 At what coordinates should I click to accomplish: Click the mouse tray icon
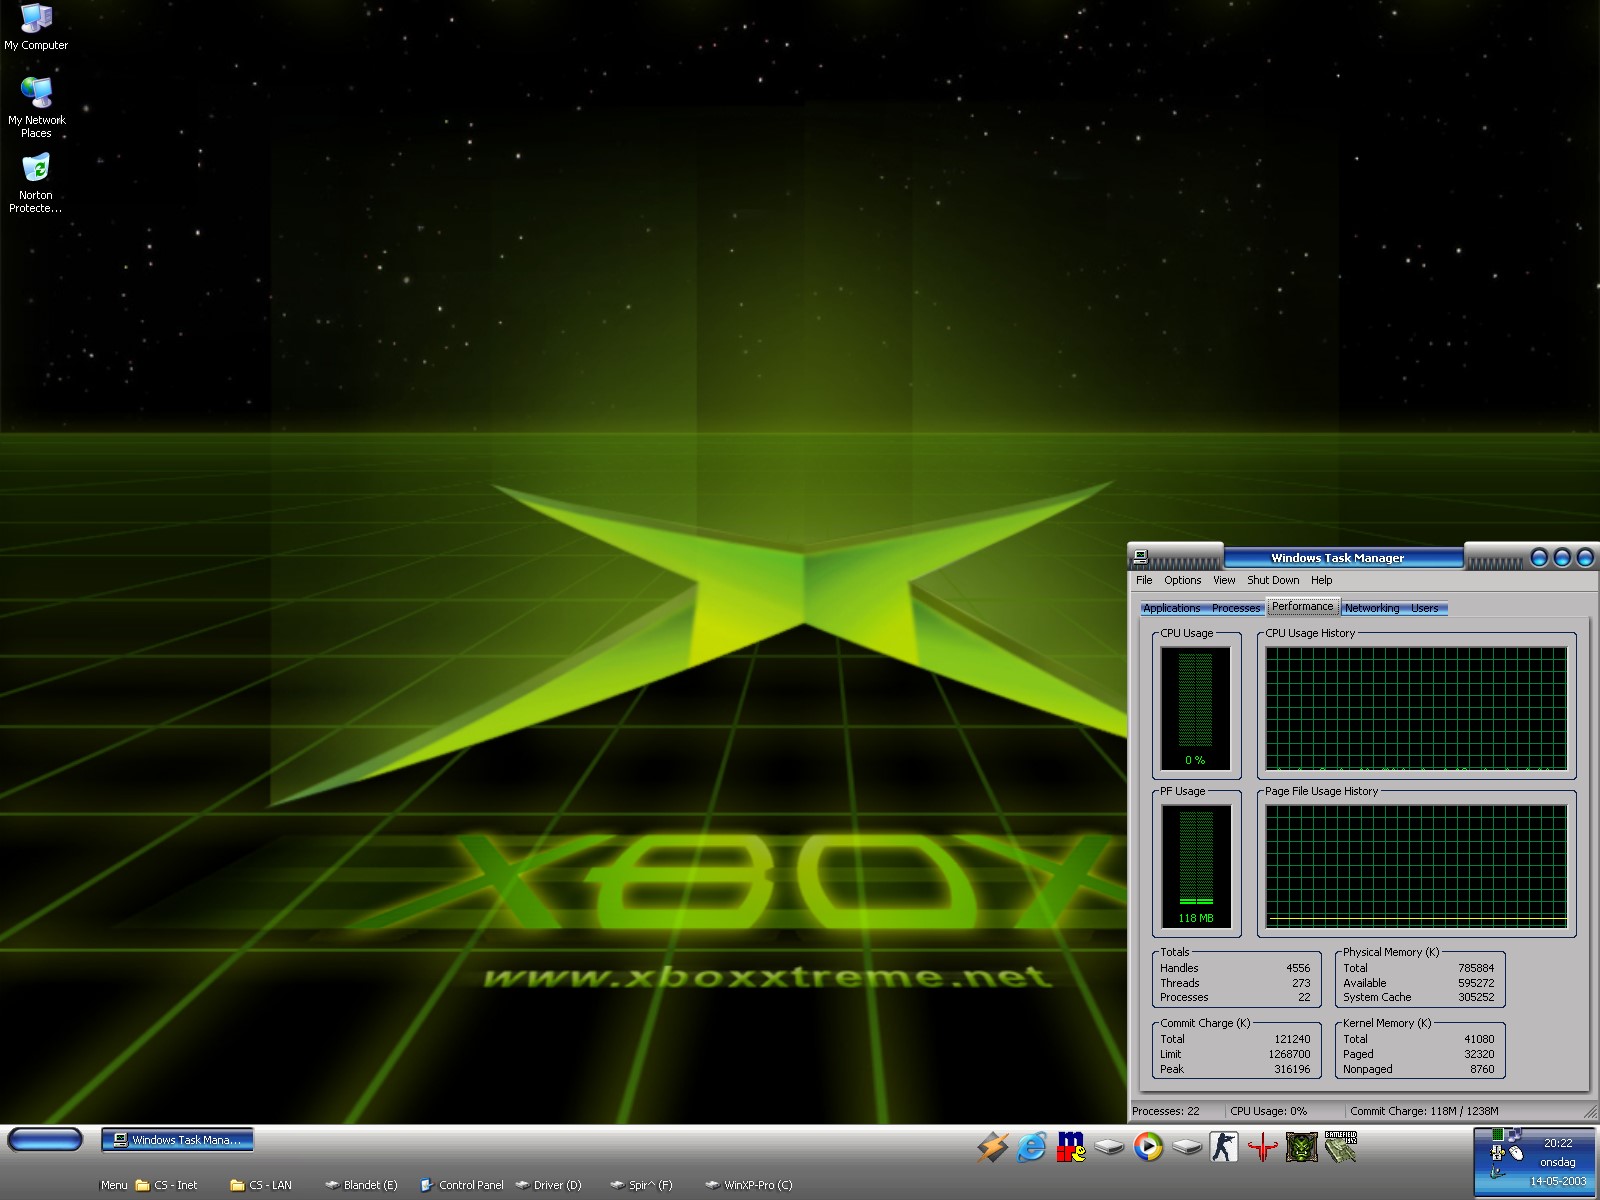(1516, 1153)
